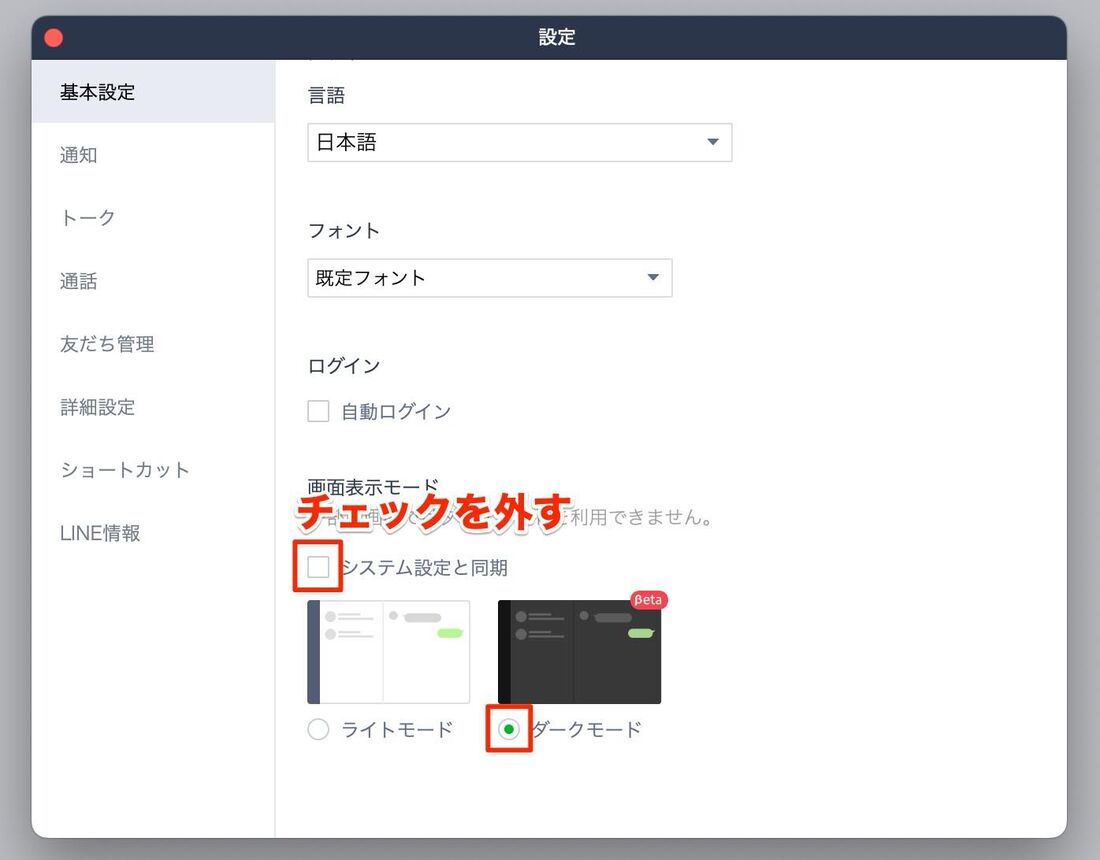Show the ショートカット settings
The image size is (1100, 860).
125,470
